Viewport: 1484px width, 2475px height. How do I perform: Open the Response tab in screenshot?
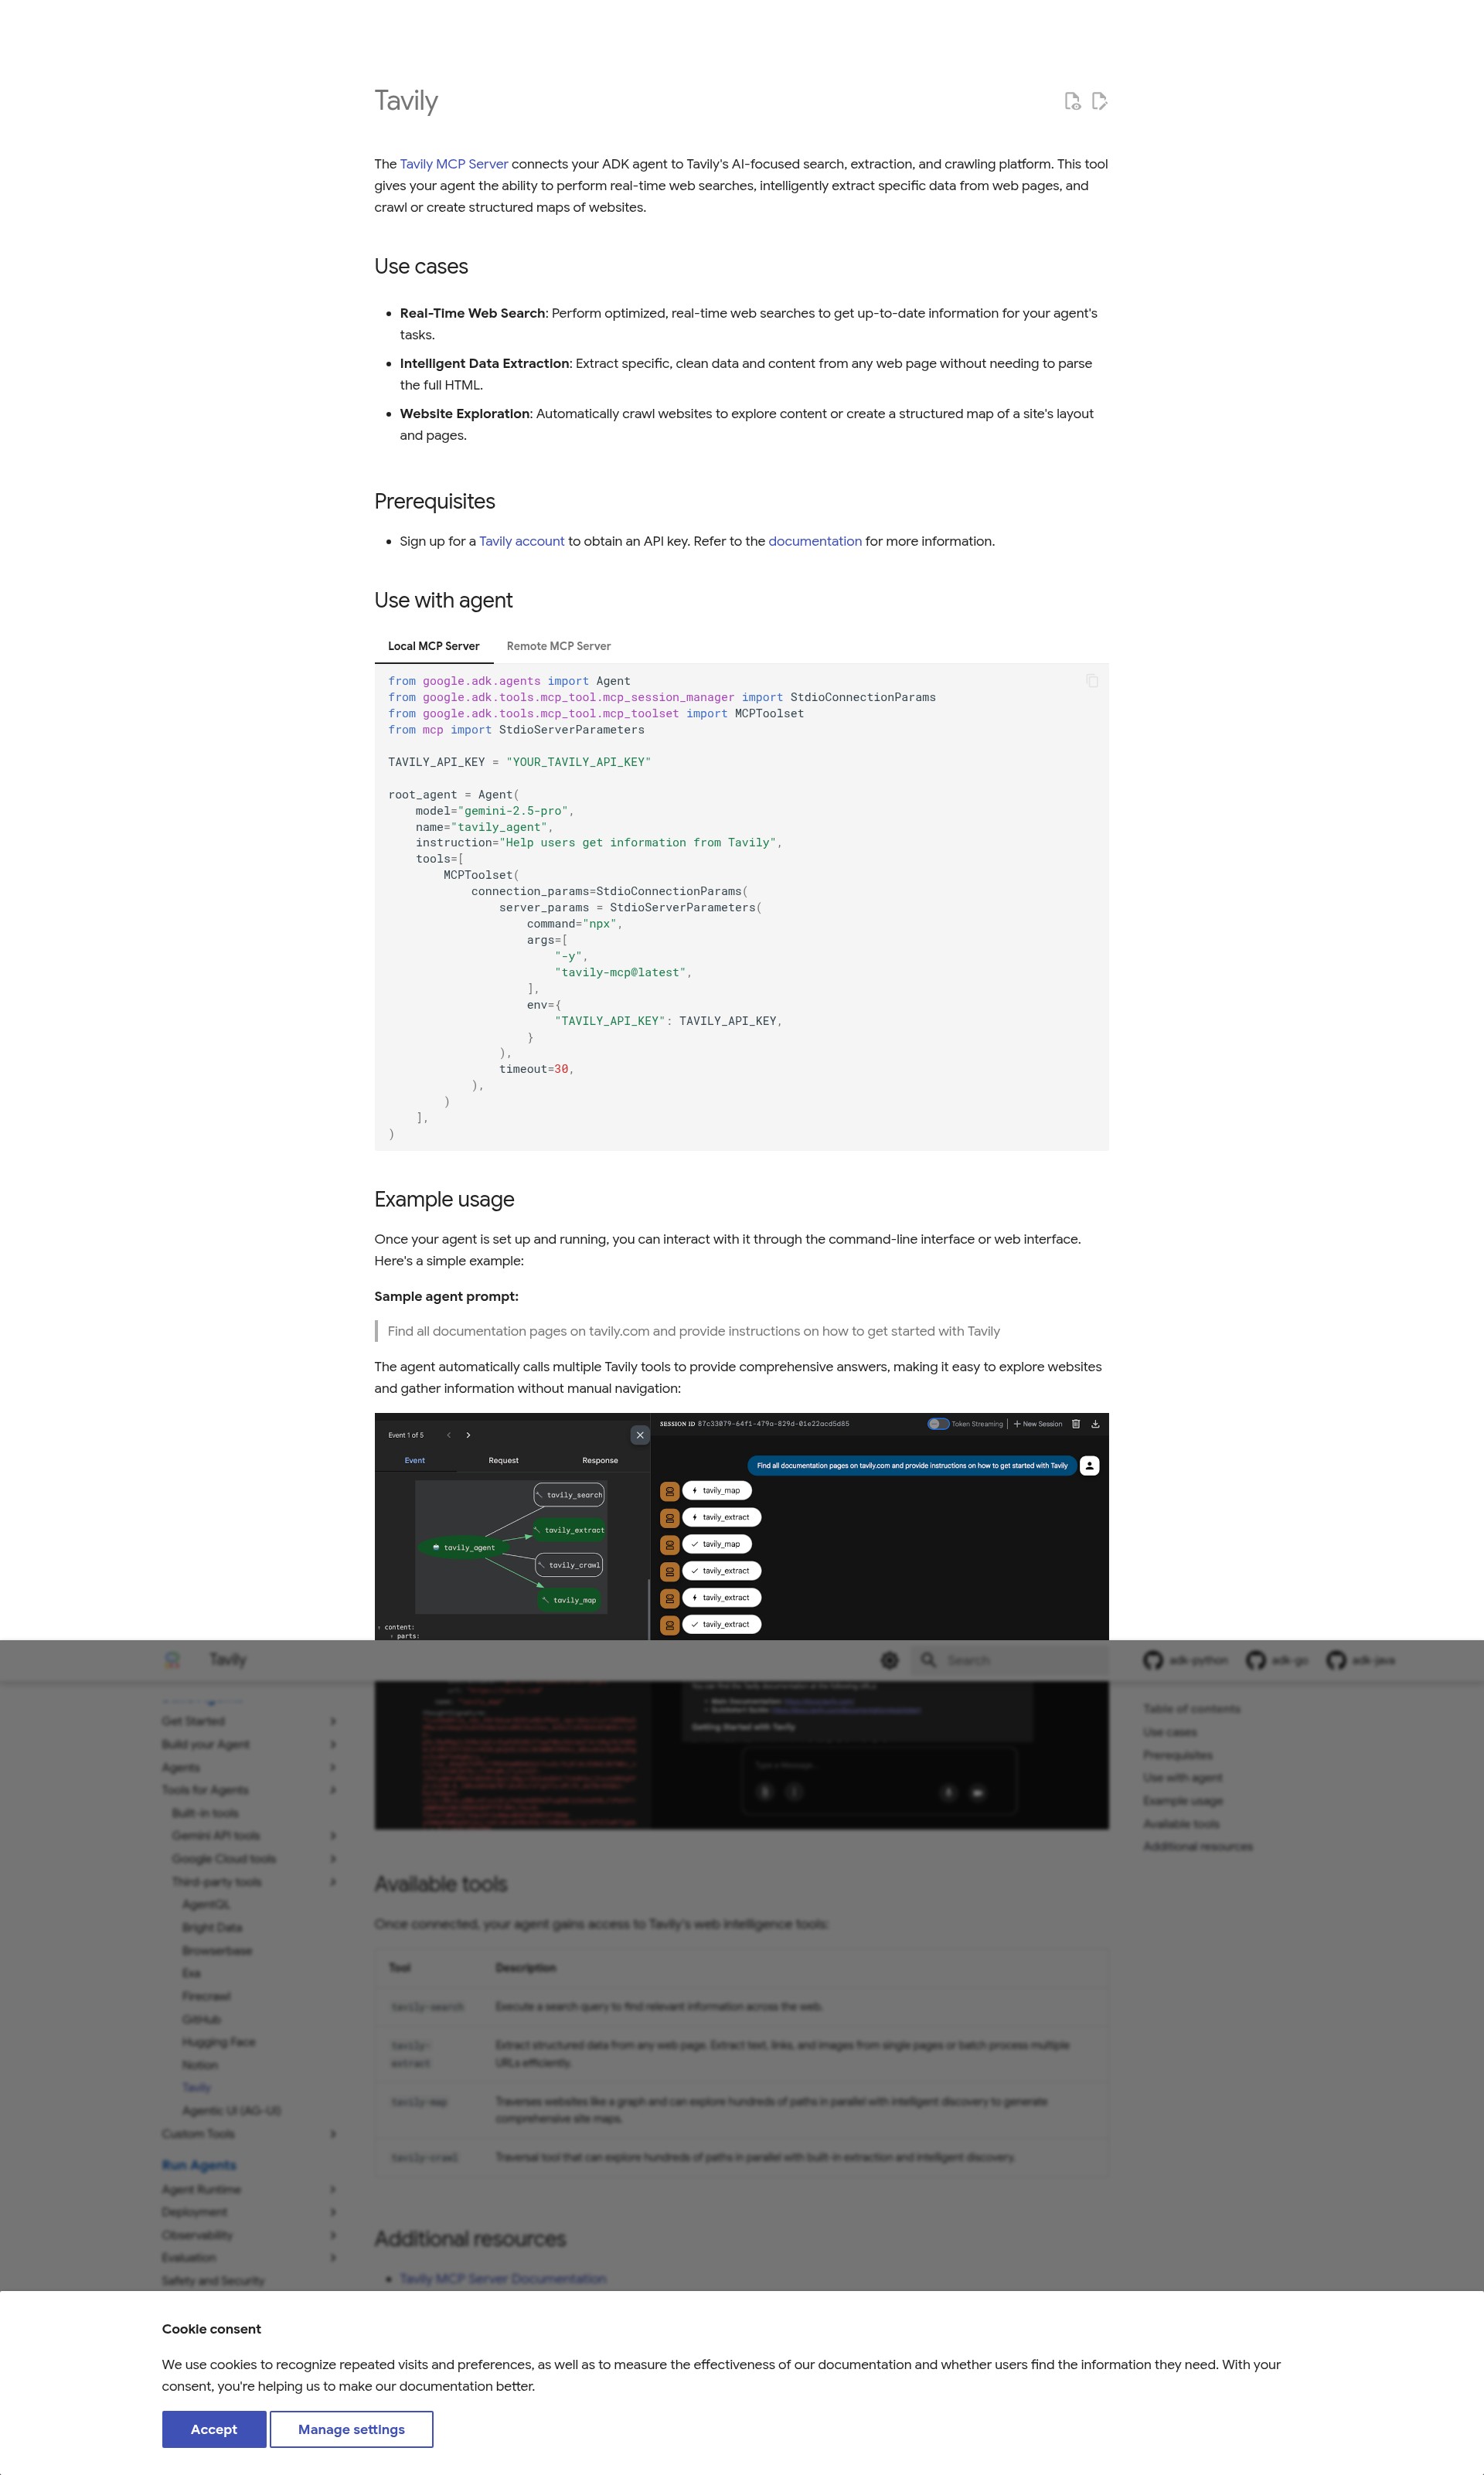point(600,1460)
